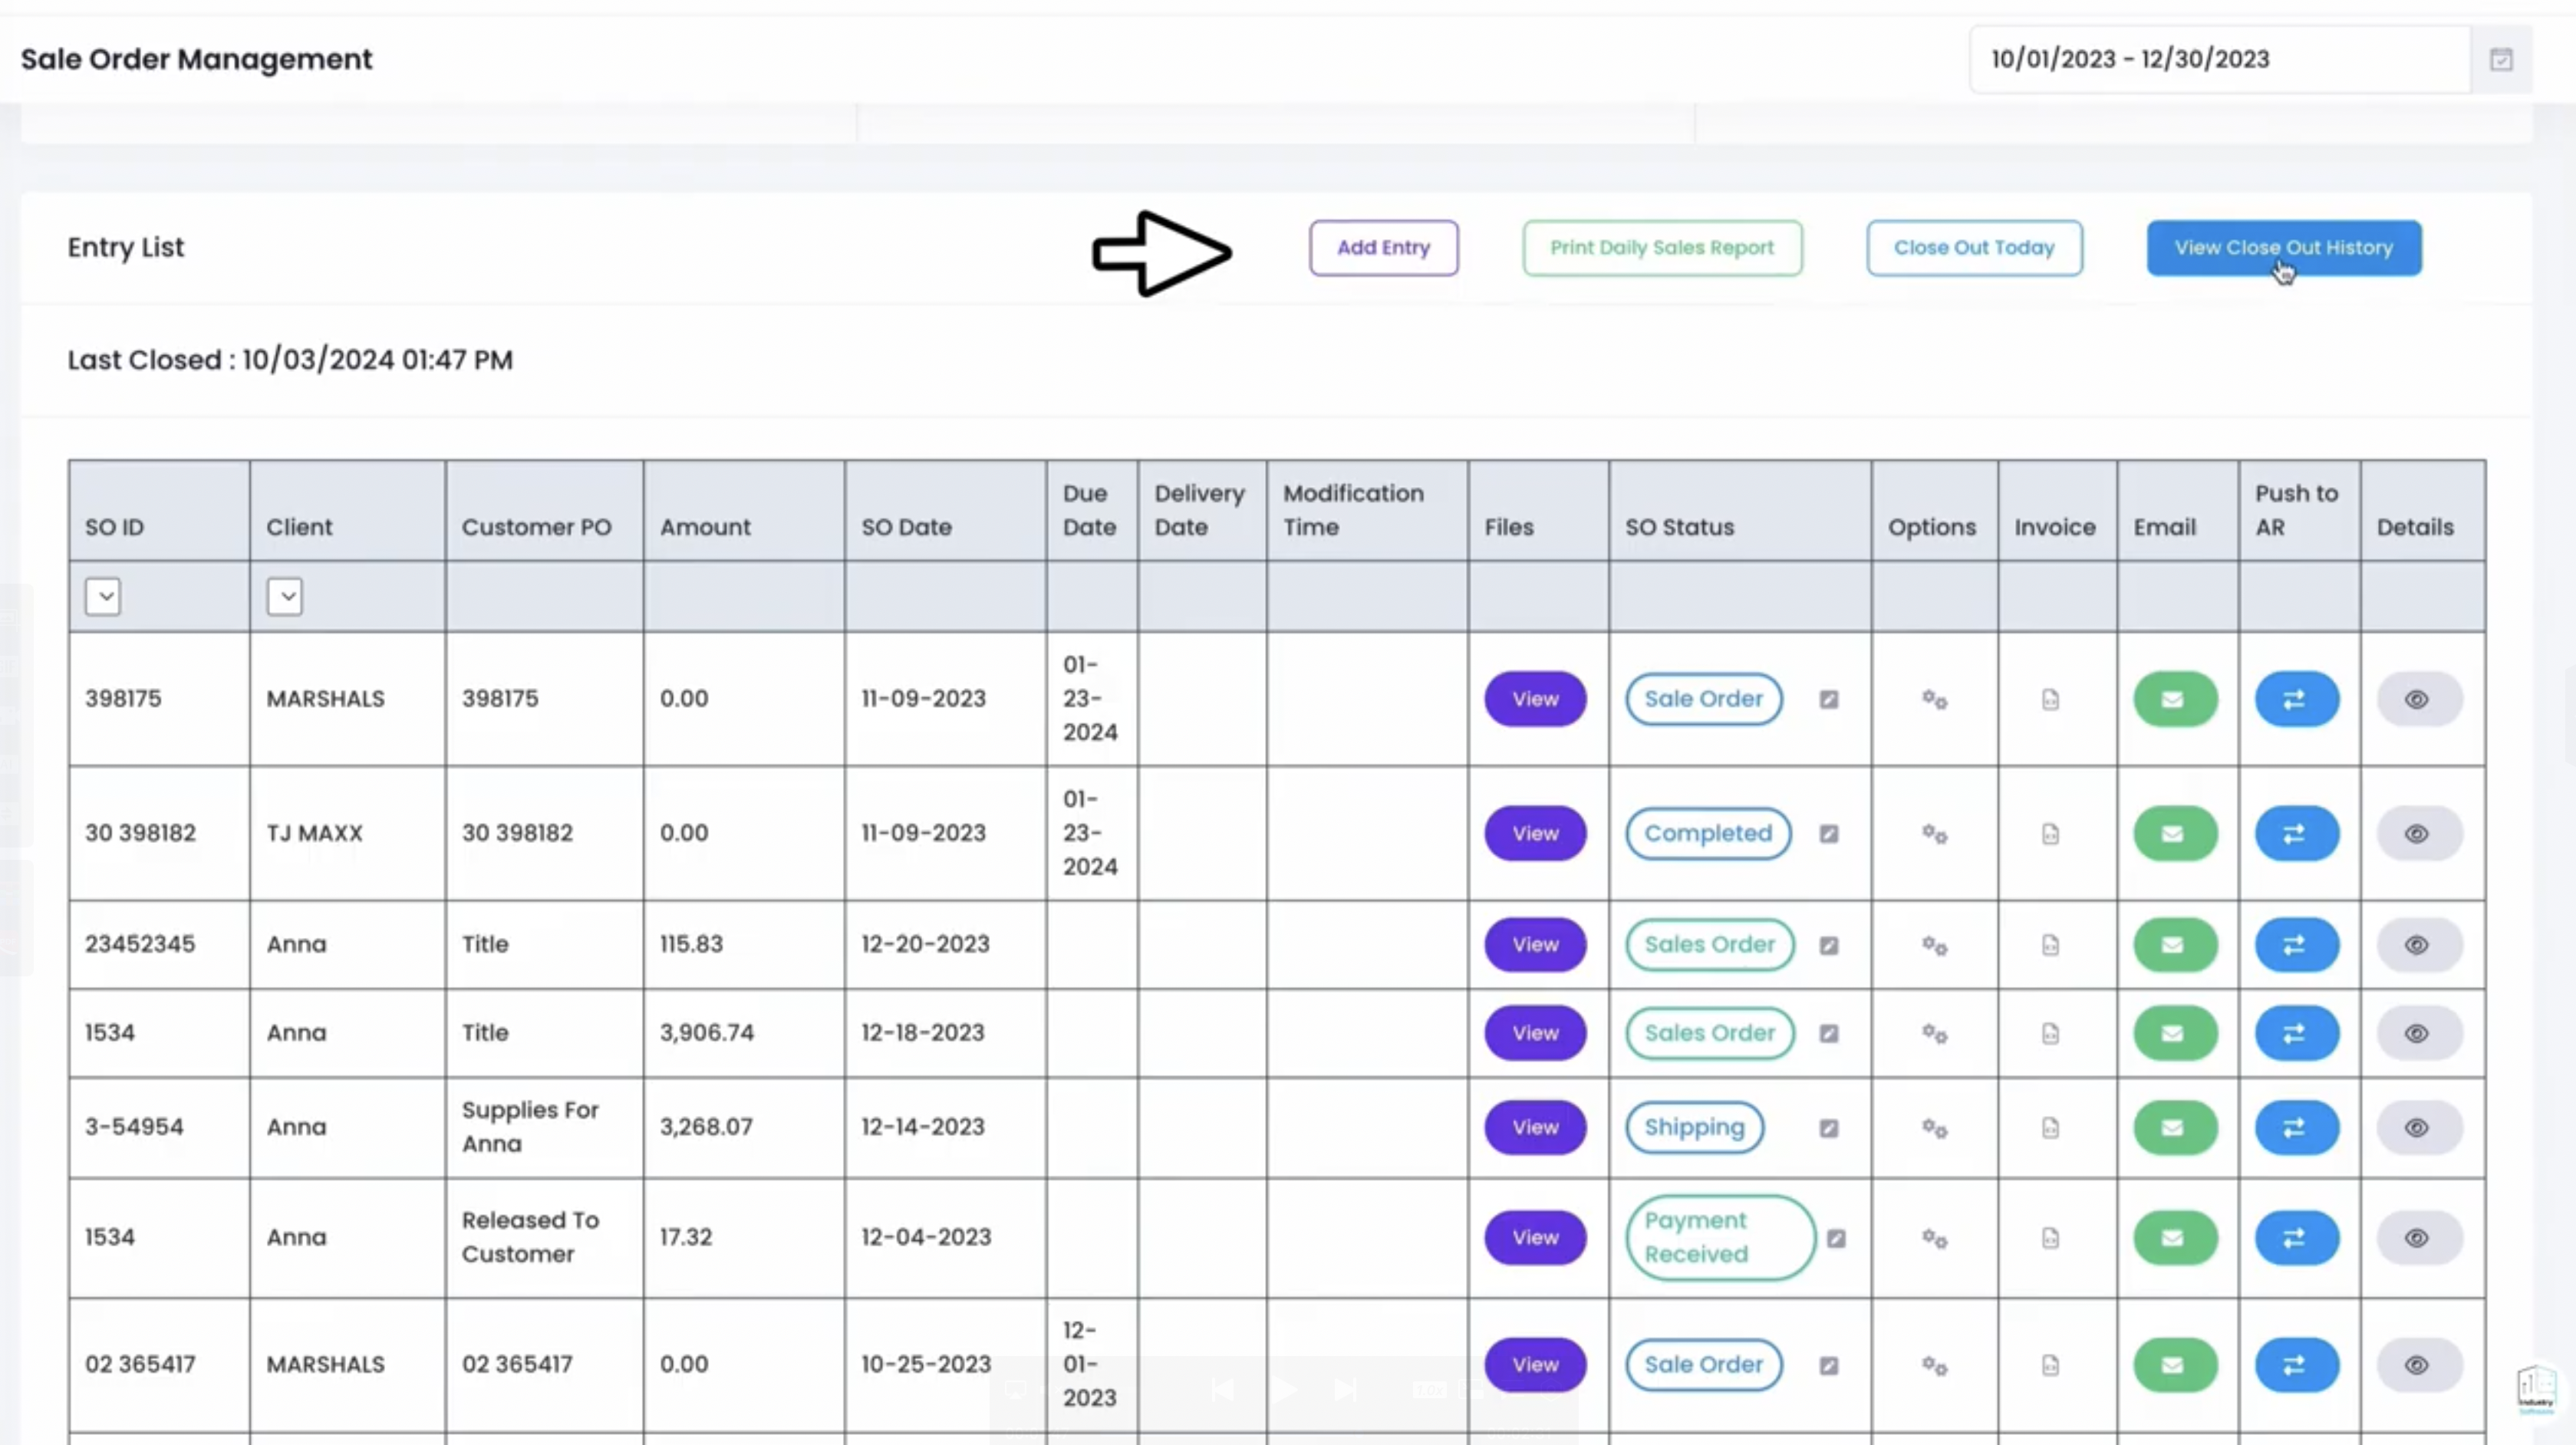Click Print Daily Sales Report button
This screenshot has width=2576, height=1445.
[x=1662, y=248]
